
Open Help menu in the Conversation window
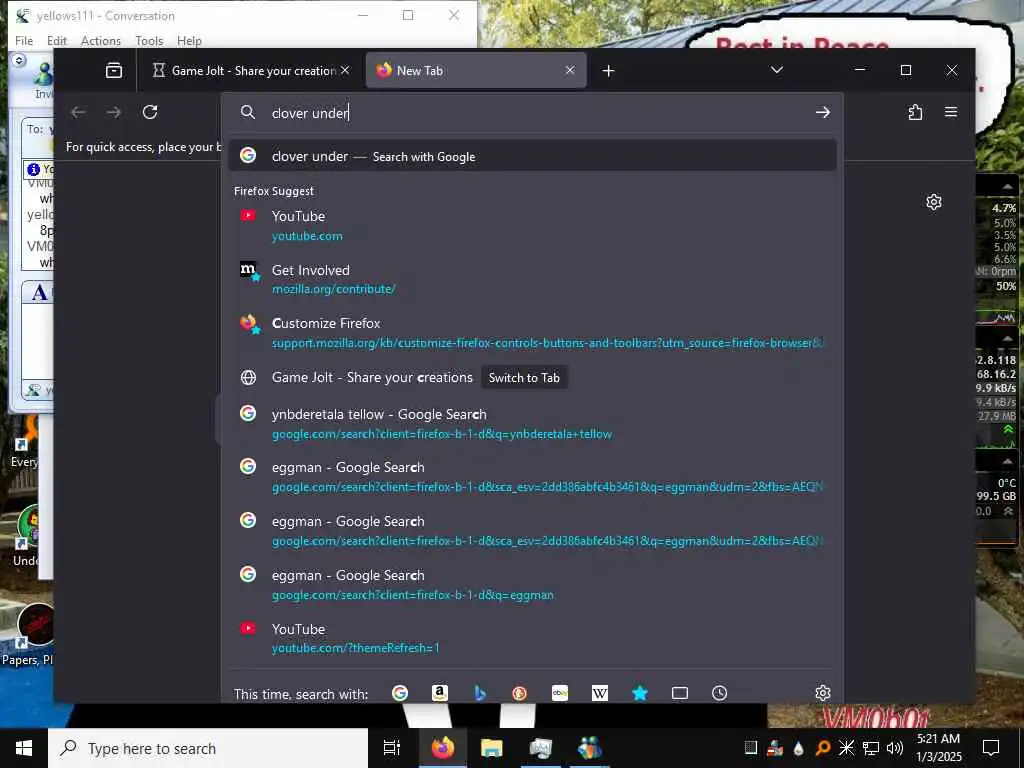point(189,40)
